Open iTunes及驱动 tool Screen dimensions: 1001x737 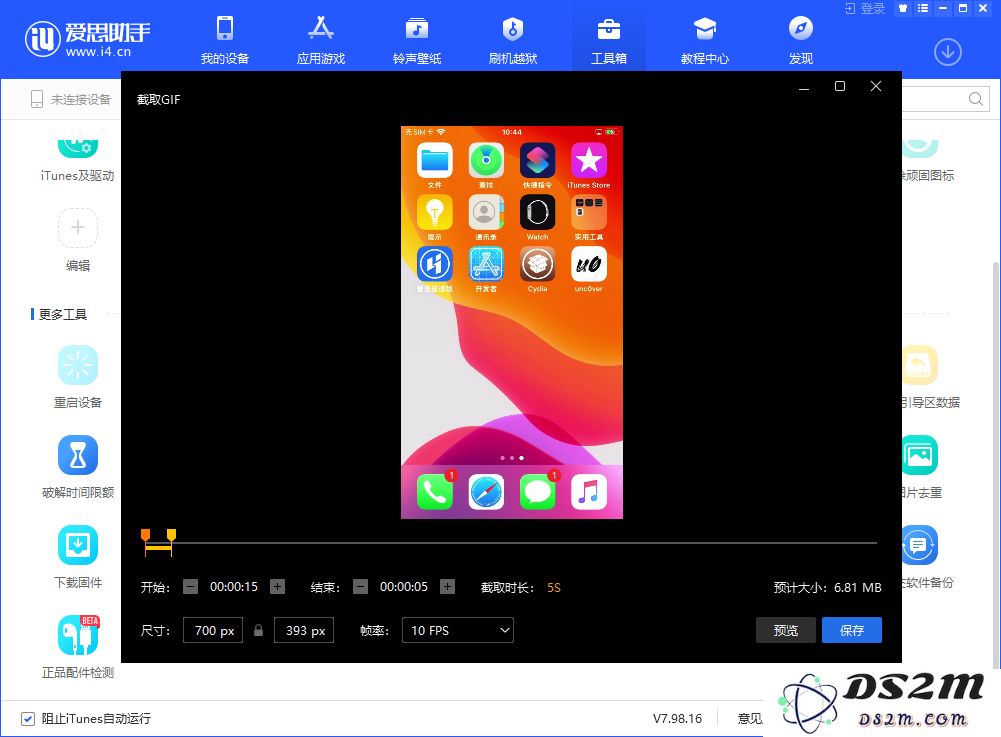point(77,160)
